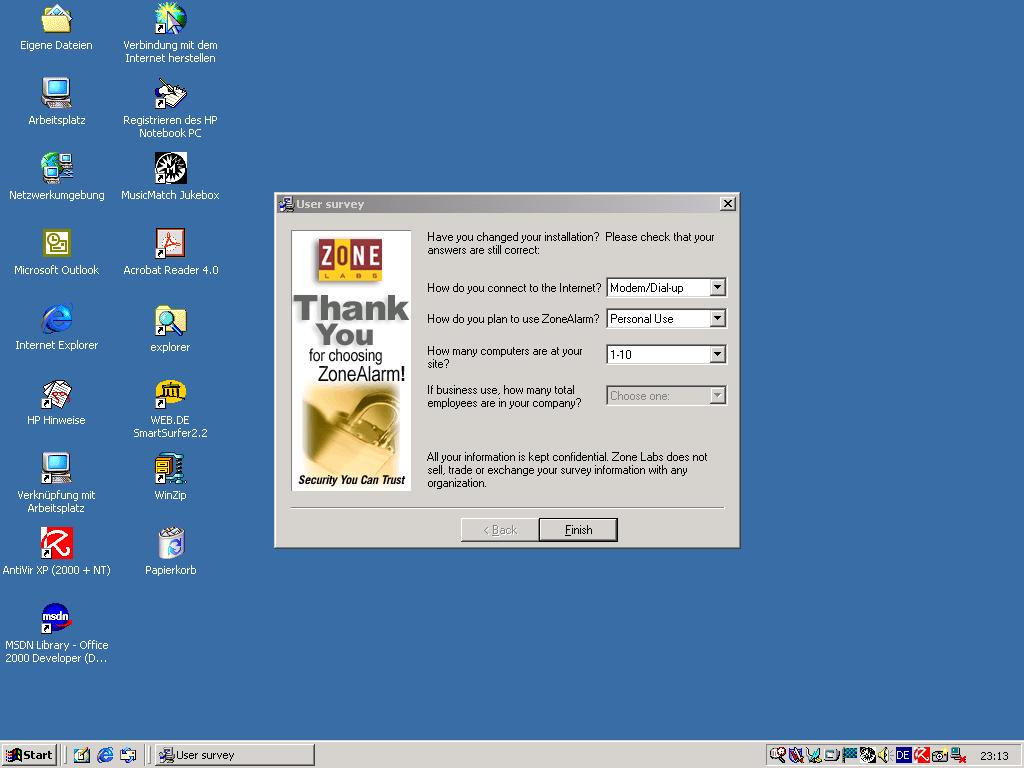Click the User survey taskbar button
This screenshot has width=1024, height=768.
click(x=235, y=755)
